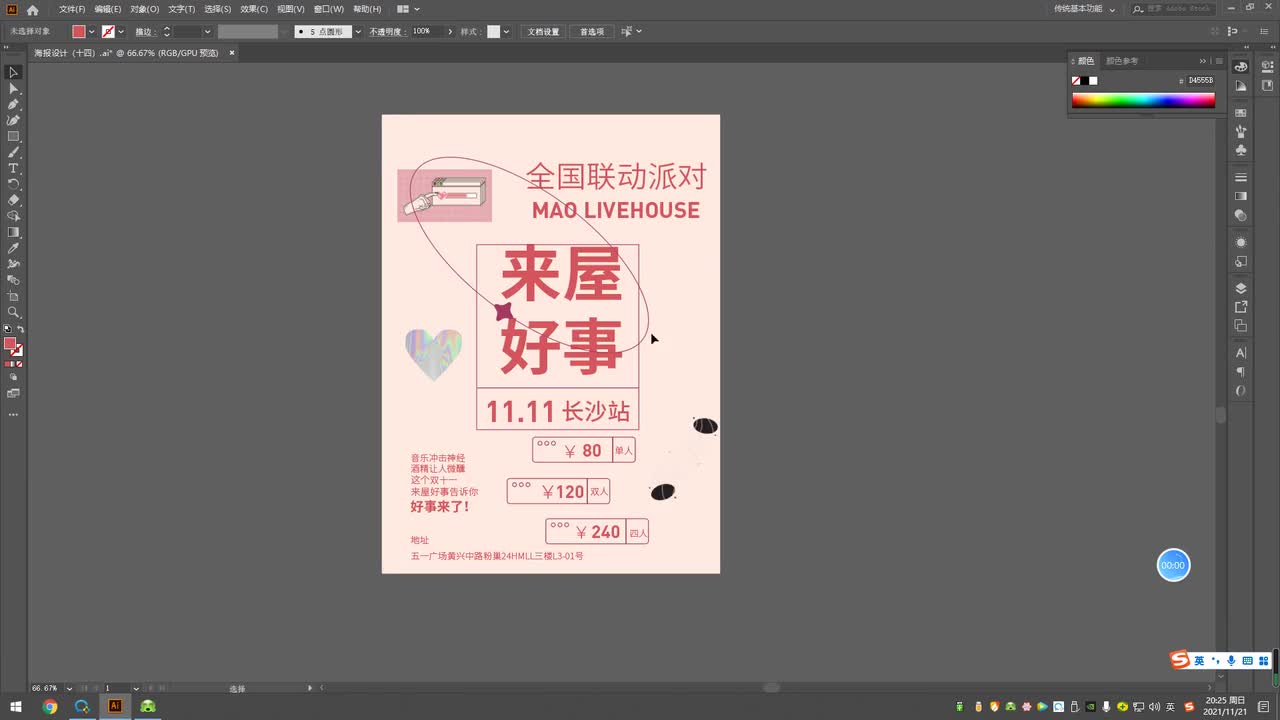Select the Rotate tool
The image size is (1280, 720).
pyautogui.click(x=13, y=184)
